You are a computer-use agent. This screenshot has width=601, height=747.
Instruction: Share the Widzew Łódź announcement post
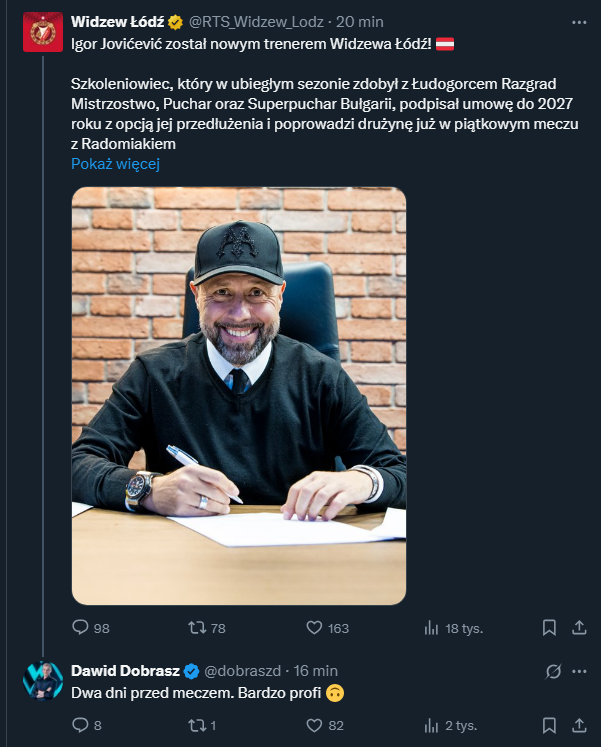(x=578, y=628)
